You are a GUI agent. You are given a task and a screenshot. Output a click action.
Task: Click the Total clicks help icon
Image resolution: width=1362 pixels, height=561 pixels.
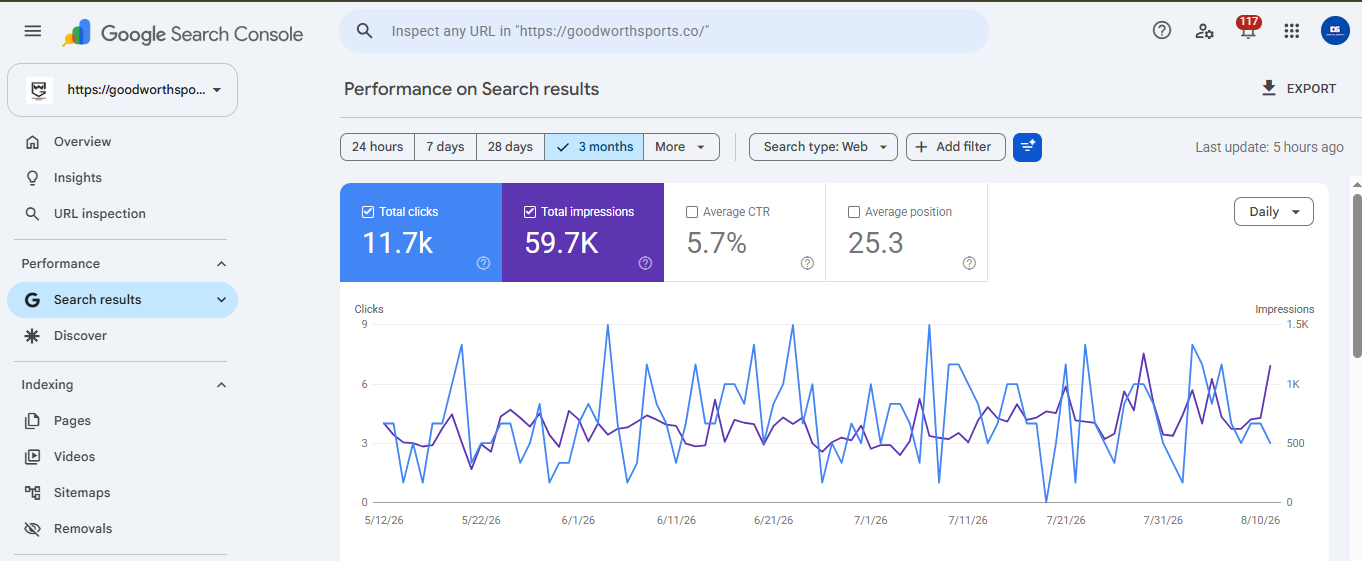point(484,263)
